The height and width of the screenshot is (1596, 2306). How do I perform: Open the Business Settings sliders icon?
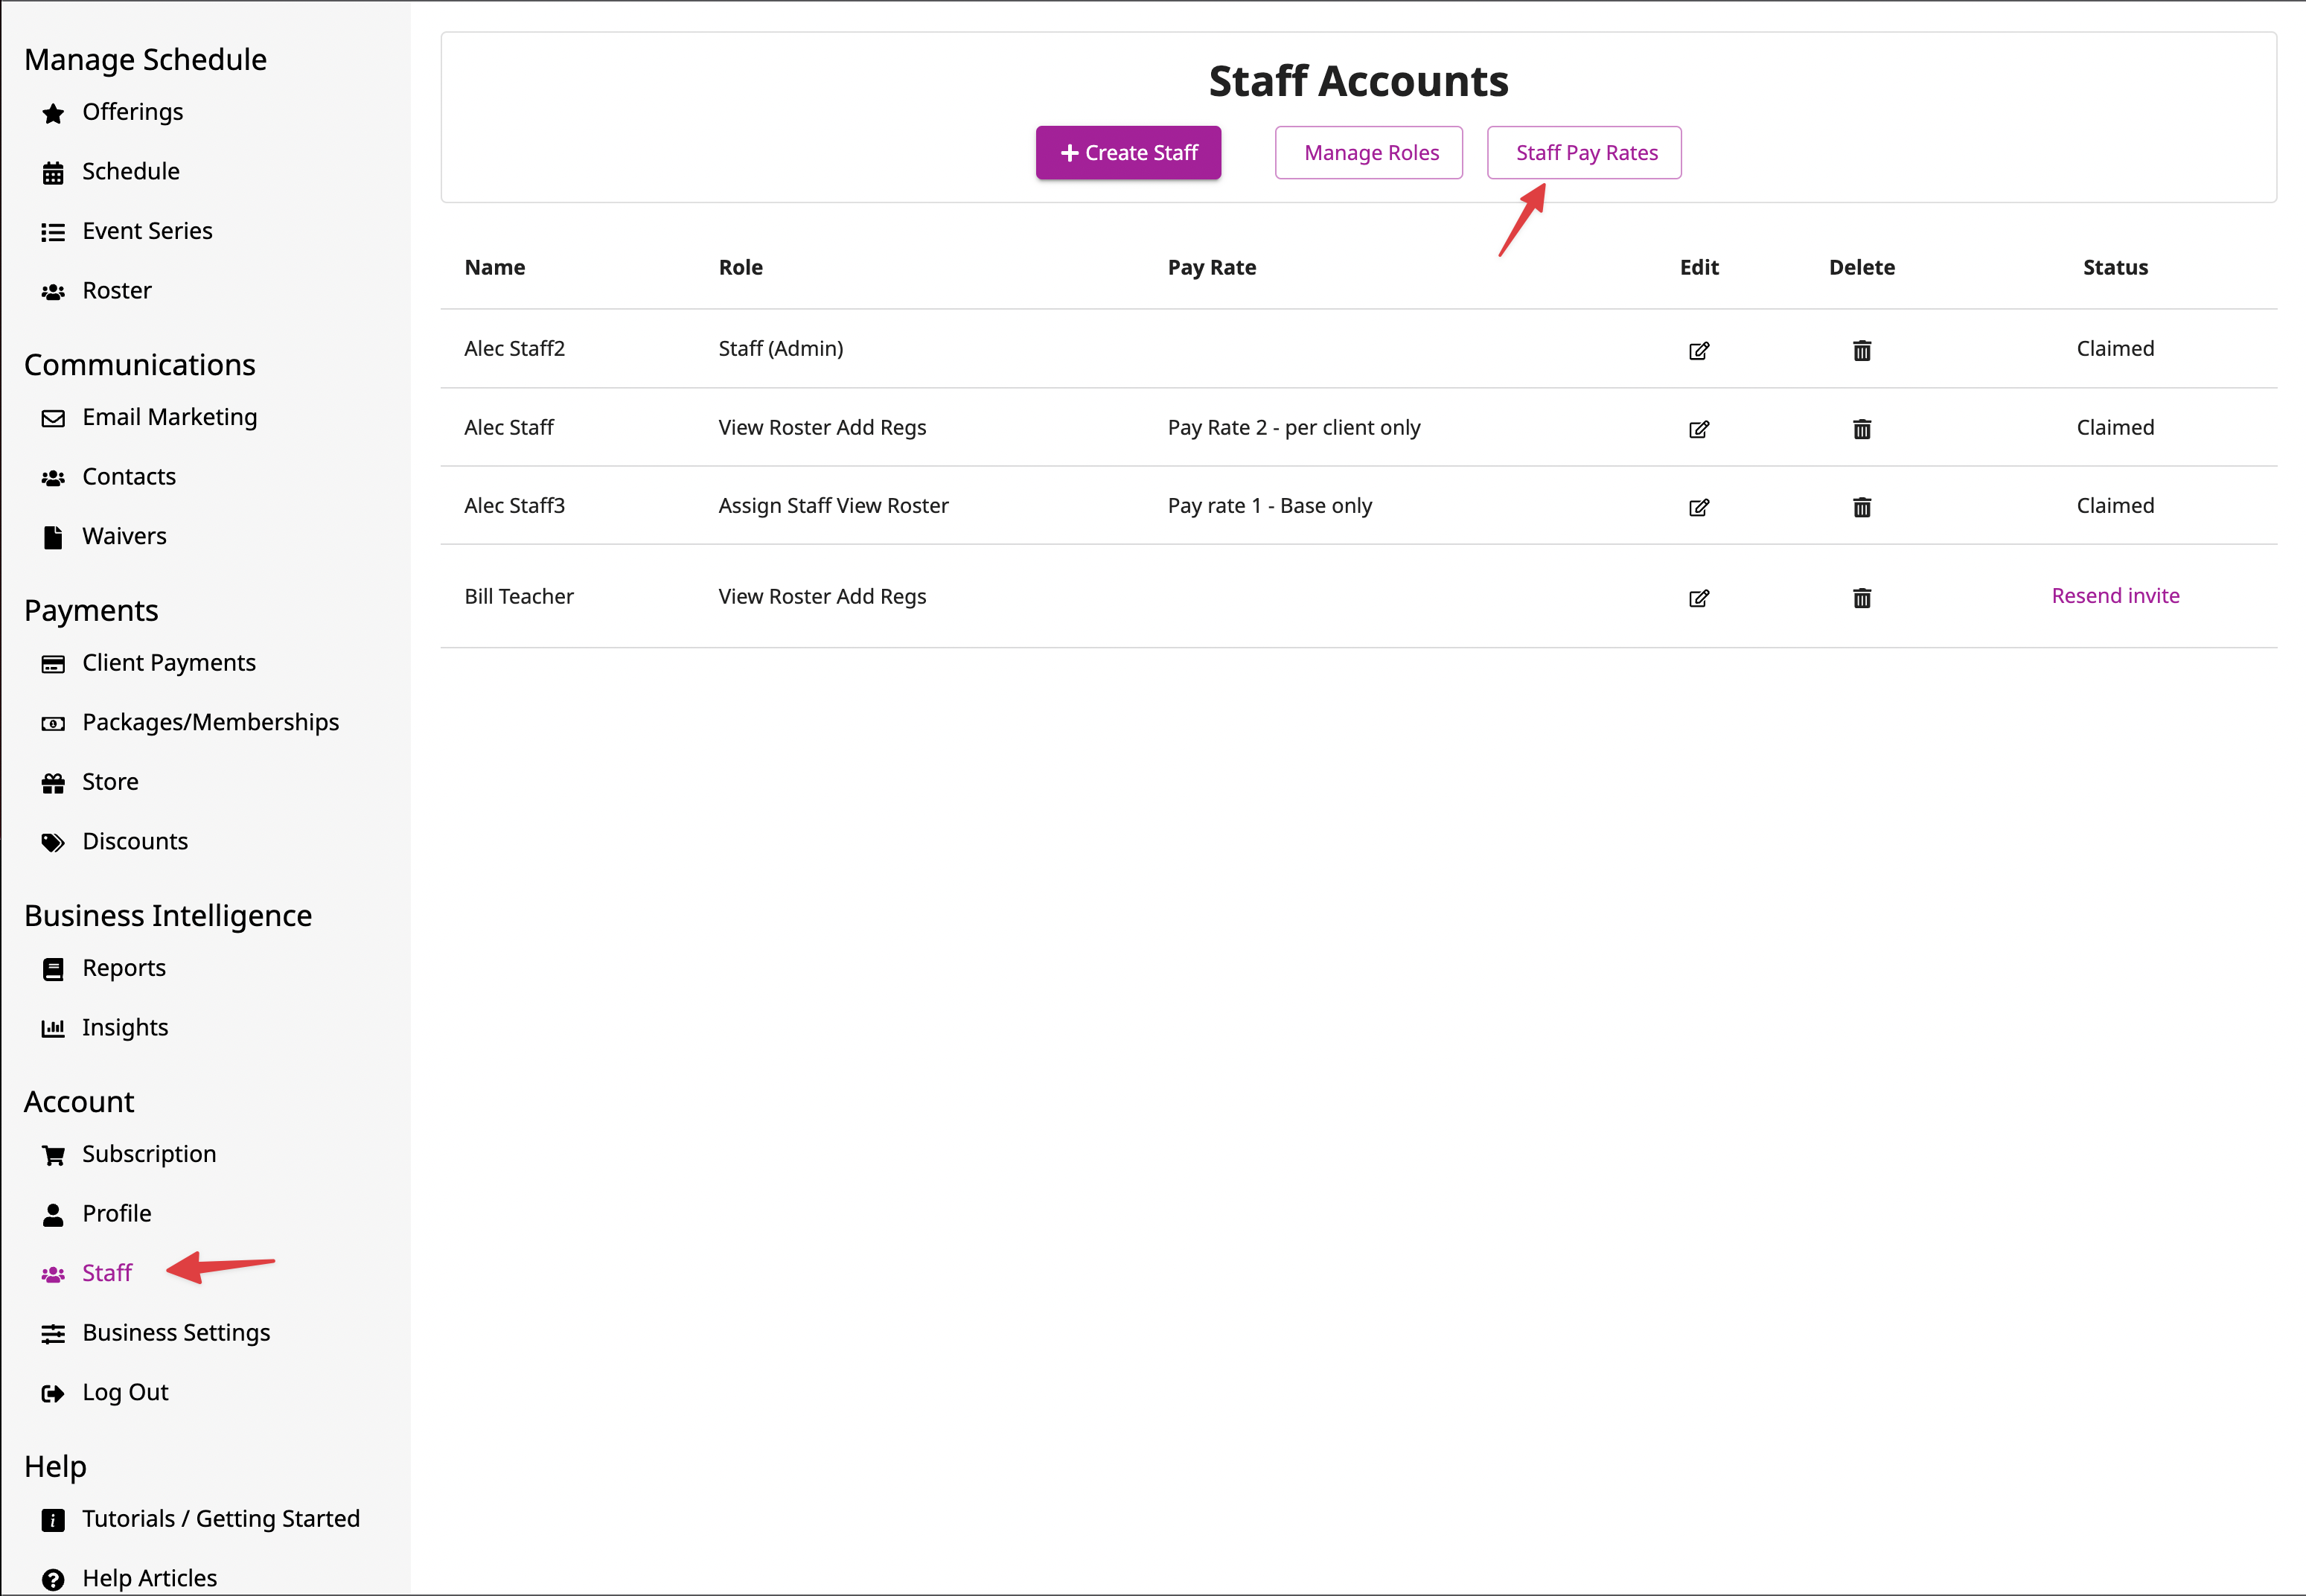point(54,1333)
